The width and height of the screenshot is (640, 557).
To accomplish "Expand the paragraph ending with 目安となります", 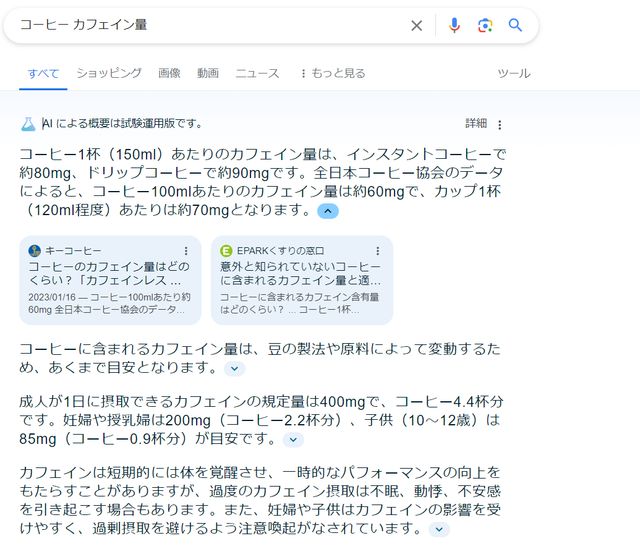I will click(x=235, y=368).
